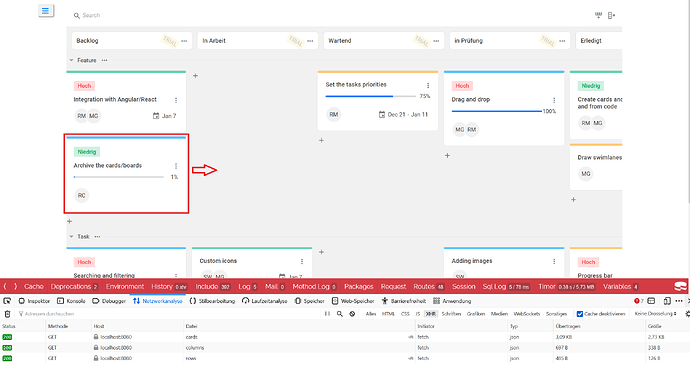
Task: Open the request blocking icon in devtools
Action: (352, 314)
